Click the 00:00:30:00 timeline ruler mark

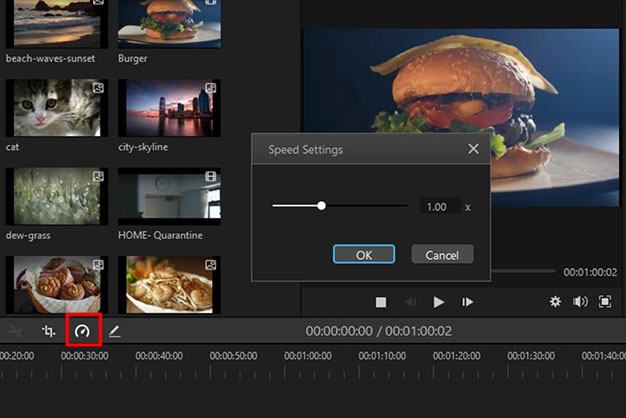coord(85,355)
